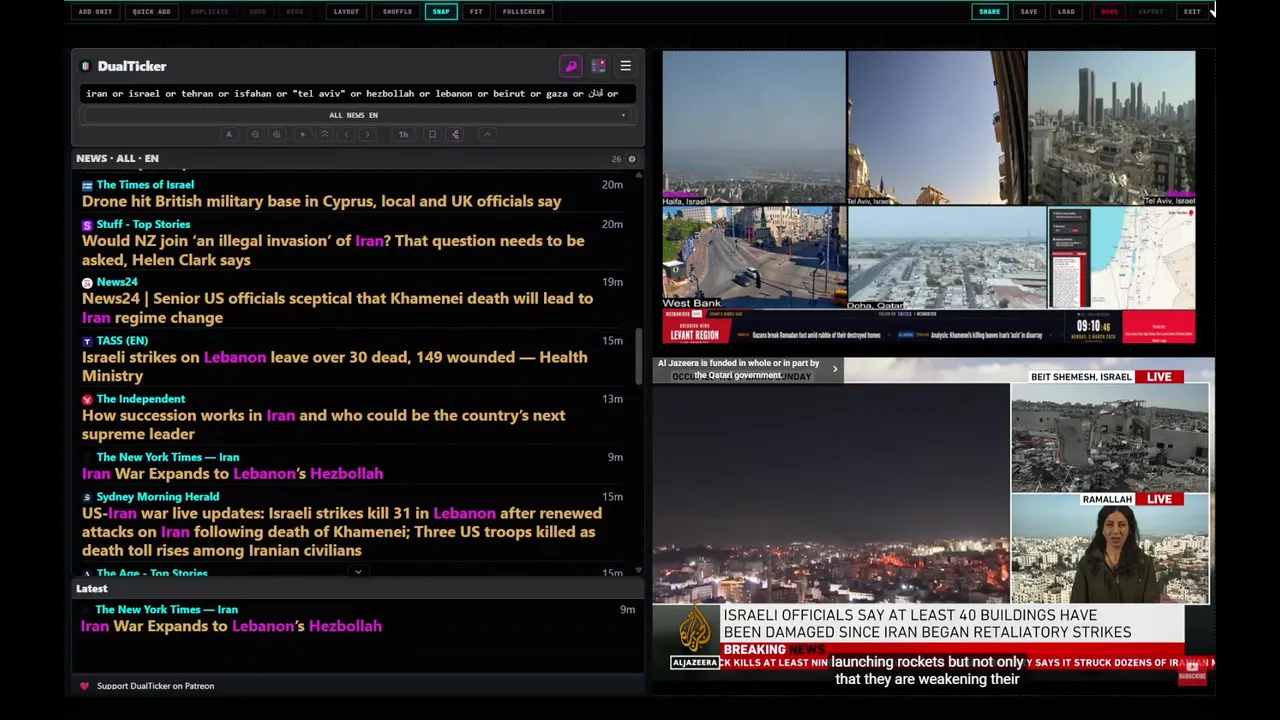Collapse the toolbar with the chevron up
Screen dimensions: 1280x720
487,134
